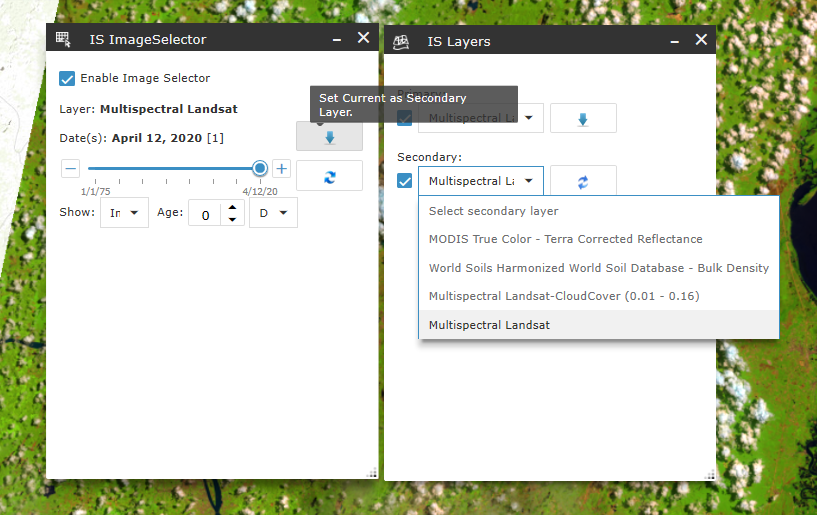817x515 pixels.
Task: Close the IS ImageSelector panel
Action: pos(364,38)
